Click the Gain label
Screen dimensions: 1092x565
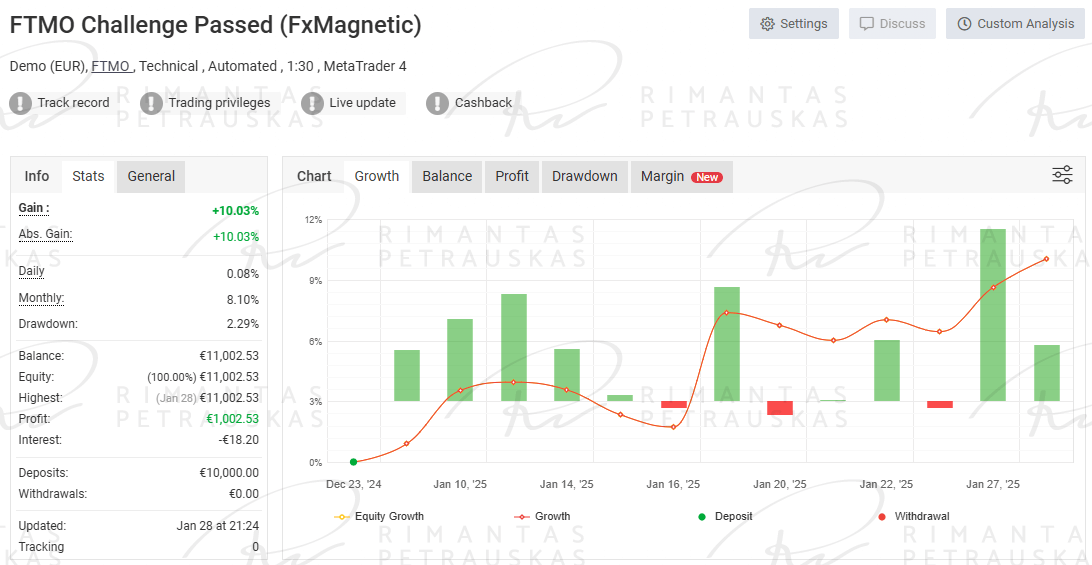(33, 208)
